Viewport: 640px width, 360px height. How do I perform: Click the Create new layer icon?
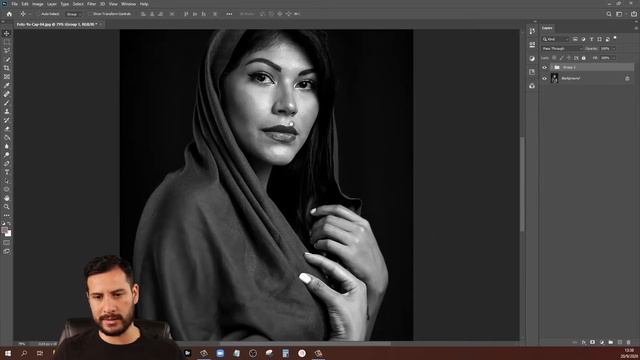click(x=620, y=342)
